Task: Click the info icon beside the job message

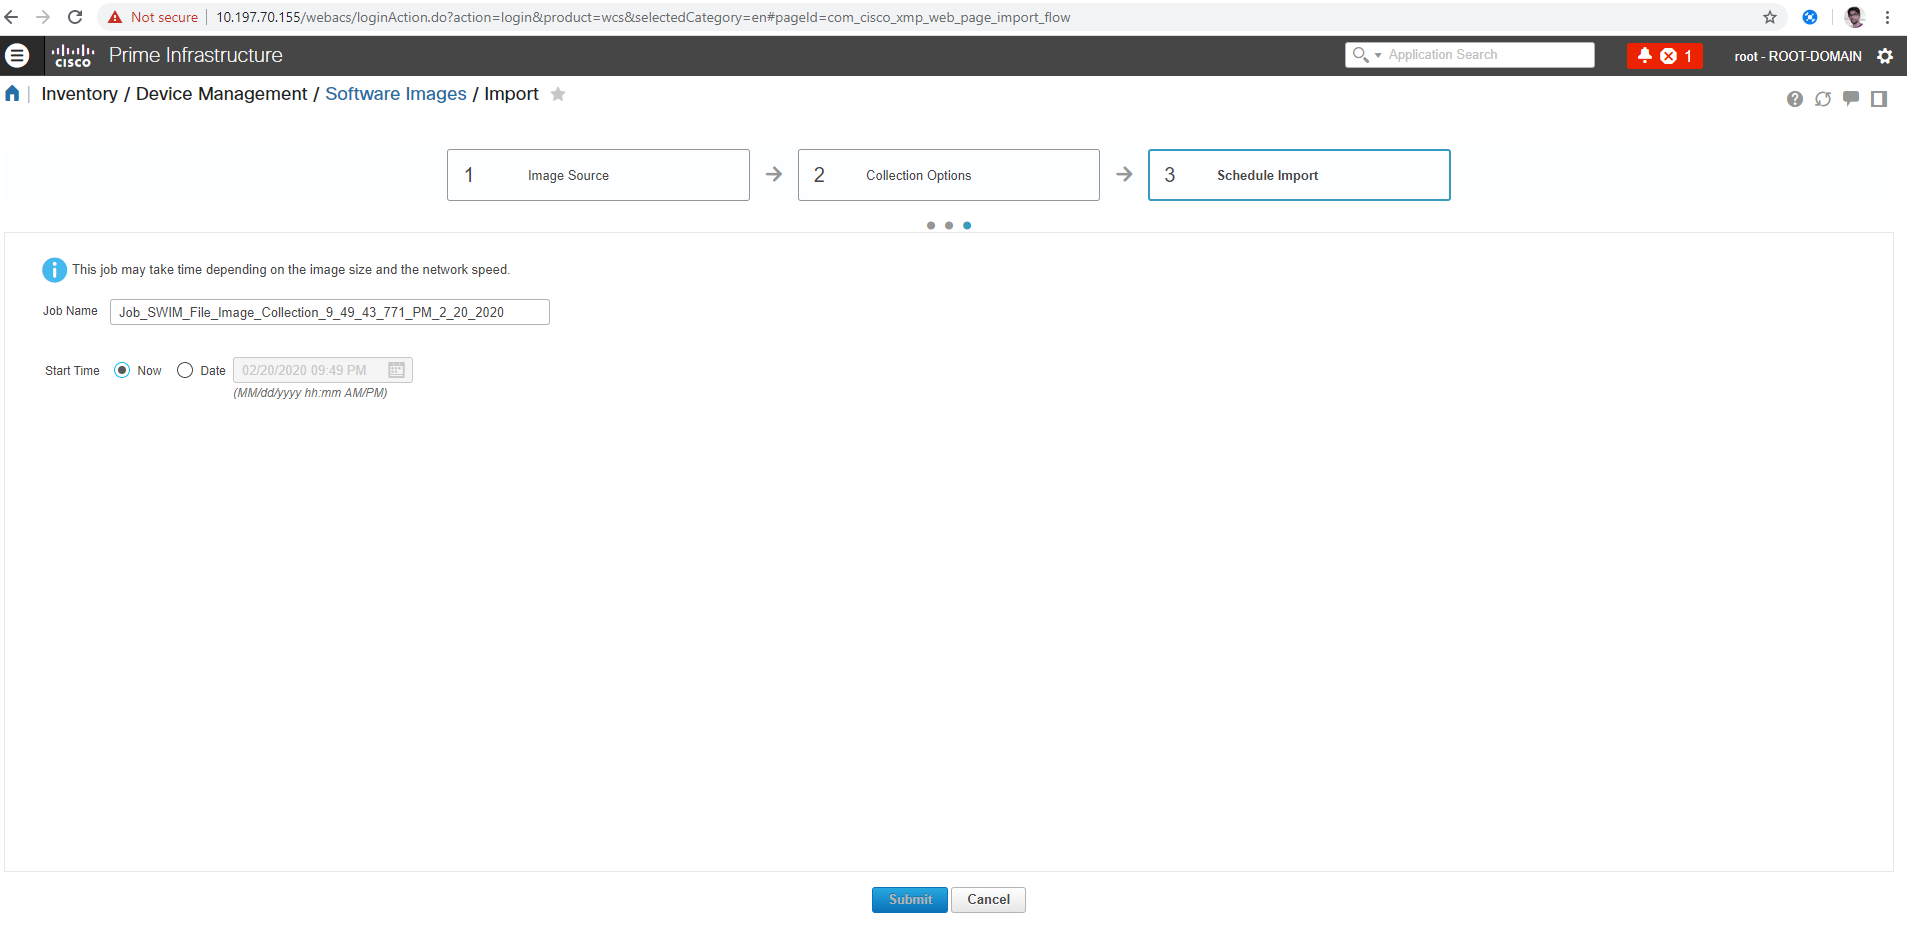Action: [x=54, y=270]
